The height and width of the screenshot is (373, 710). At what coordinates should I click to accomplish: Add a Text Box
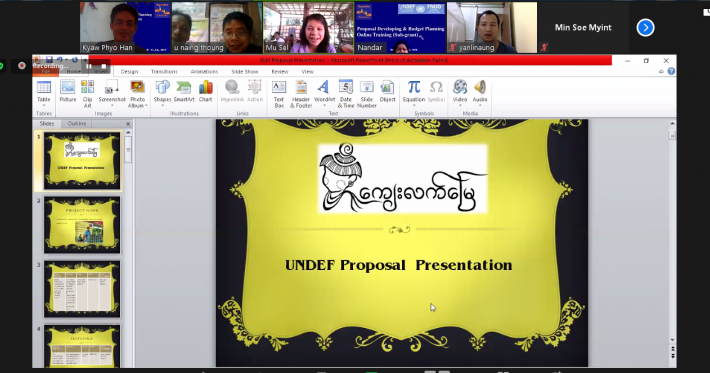coord(279,94)
